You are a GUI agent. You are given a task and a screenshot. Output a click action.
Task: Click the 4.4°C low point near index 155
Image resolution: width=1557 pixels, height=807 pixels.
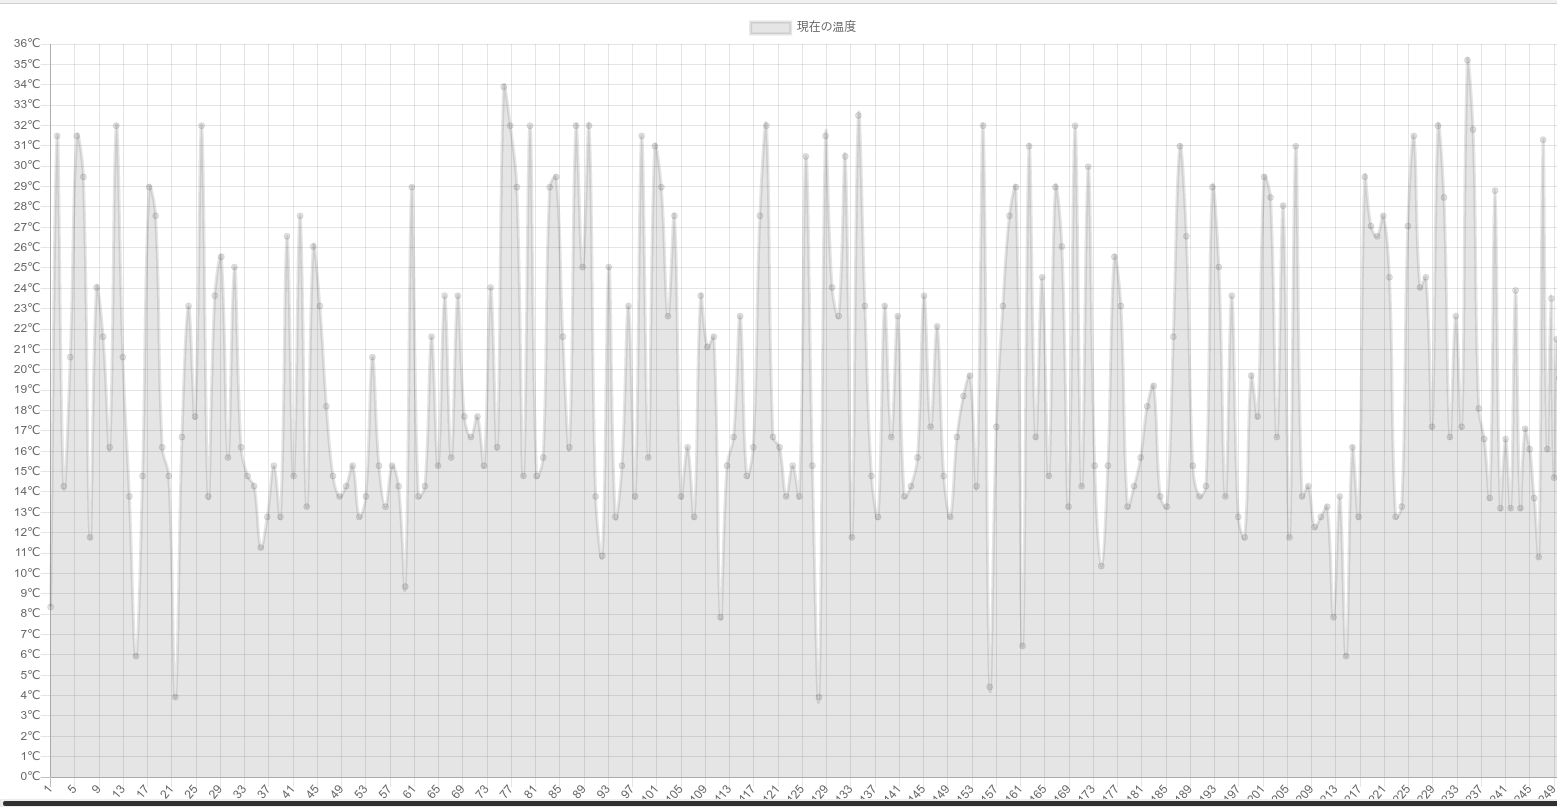(989, 687)
